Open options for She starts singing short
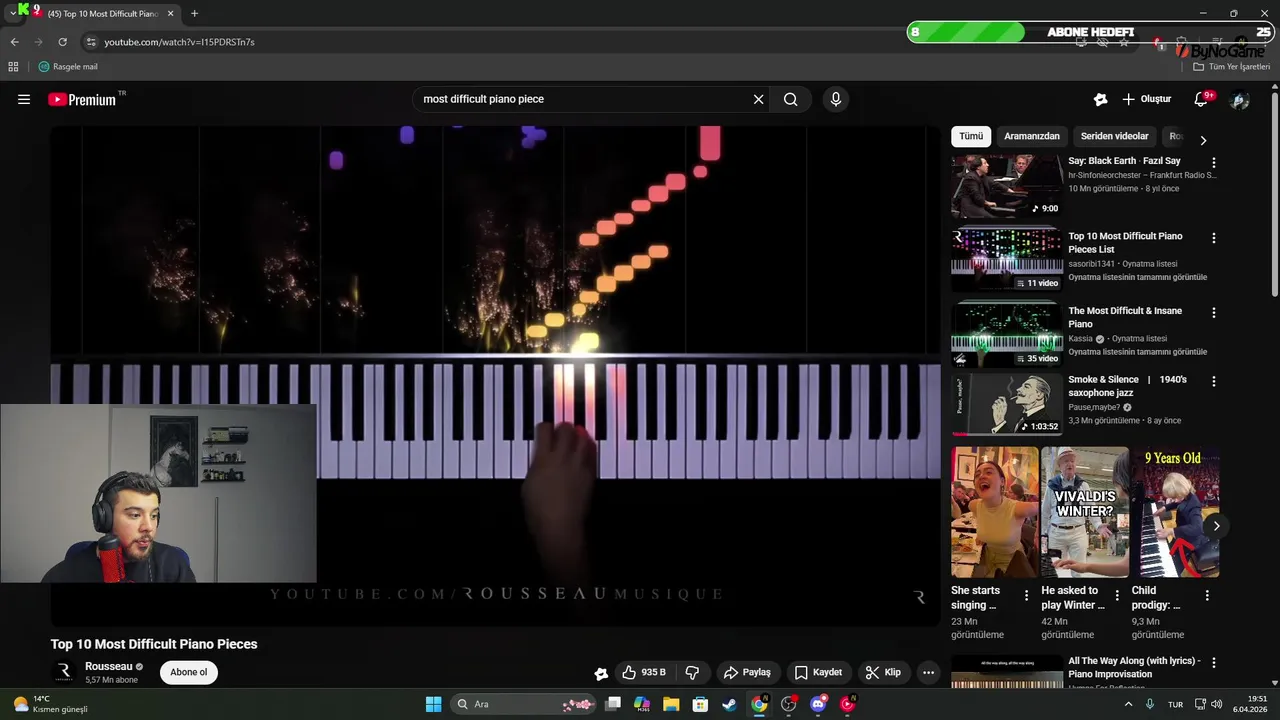The height and width of the screenshot is (720, 1280). (x=1026, y=595)
